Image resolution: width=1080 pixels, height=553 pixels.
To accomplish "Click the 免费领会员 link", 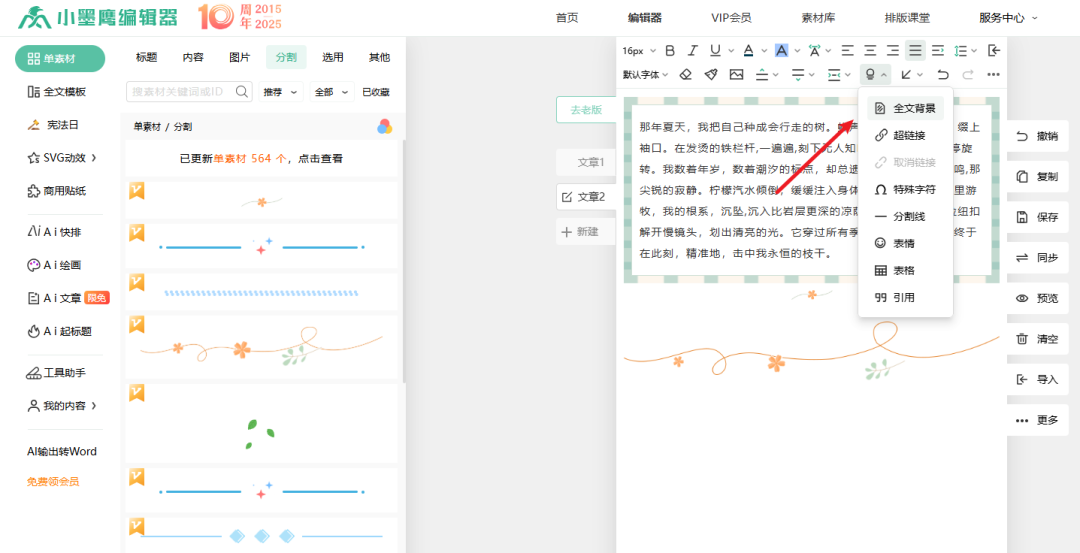I will coord(53,481).
